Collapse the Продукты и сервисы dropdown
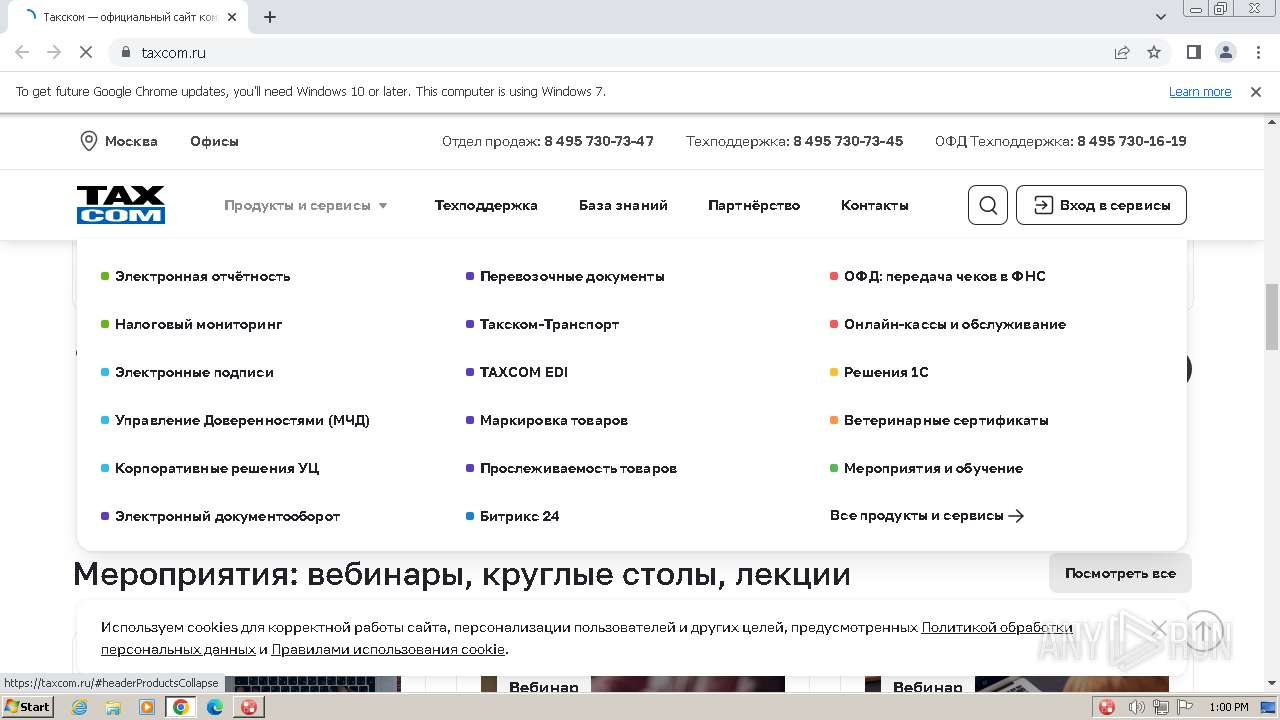Screen dimensions: 1280x720 click(x=306, y=205)
